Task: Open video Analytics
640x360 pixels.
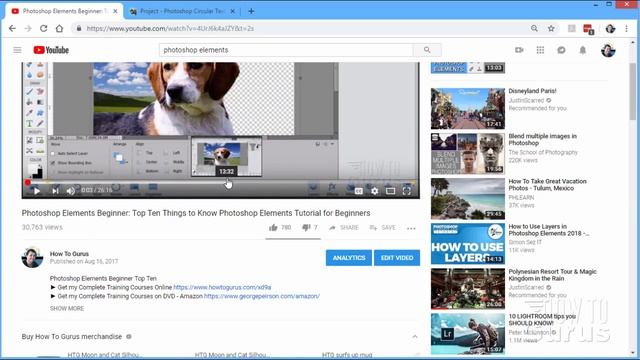Action: click(x=349, y=258)
